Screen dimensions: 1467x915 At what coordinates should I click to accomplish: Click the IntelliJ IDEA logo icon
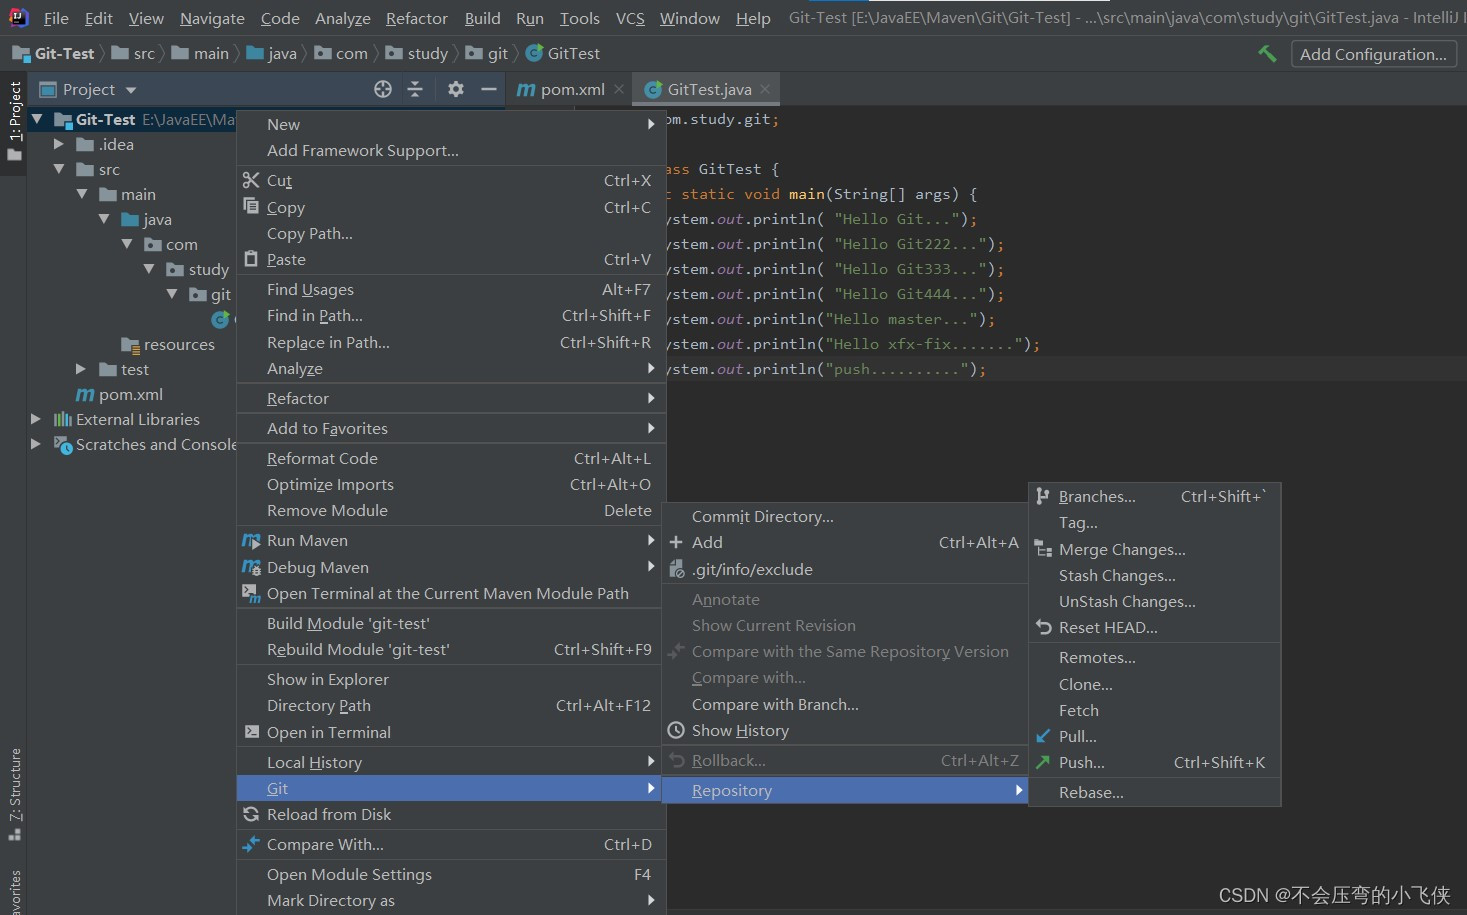(18, 17)
